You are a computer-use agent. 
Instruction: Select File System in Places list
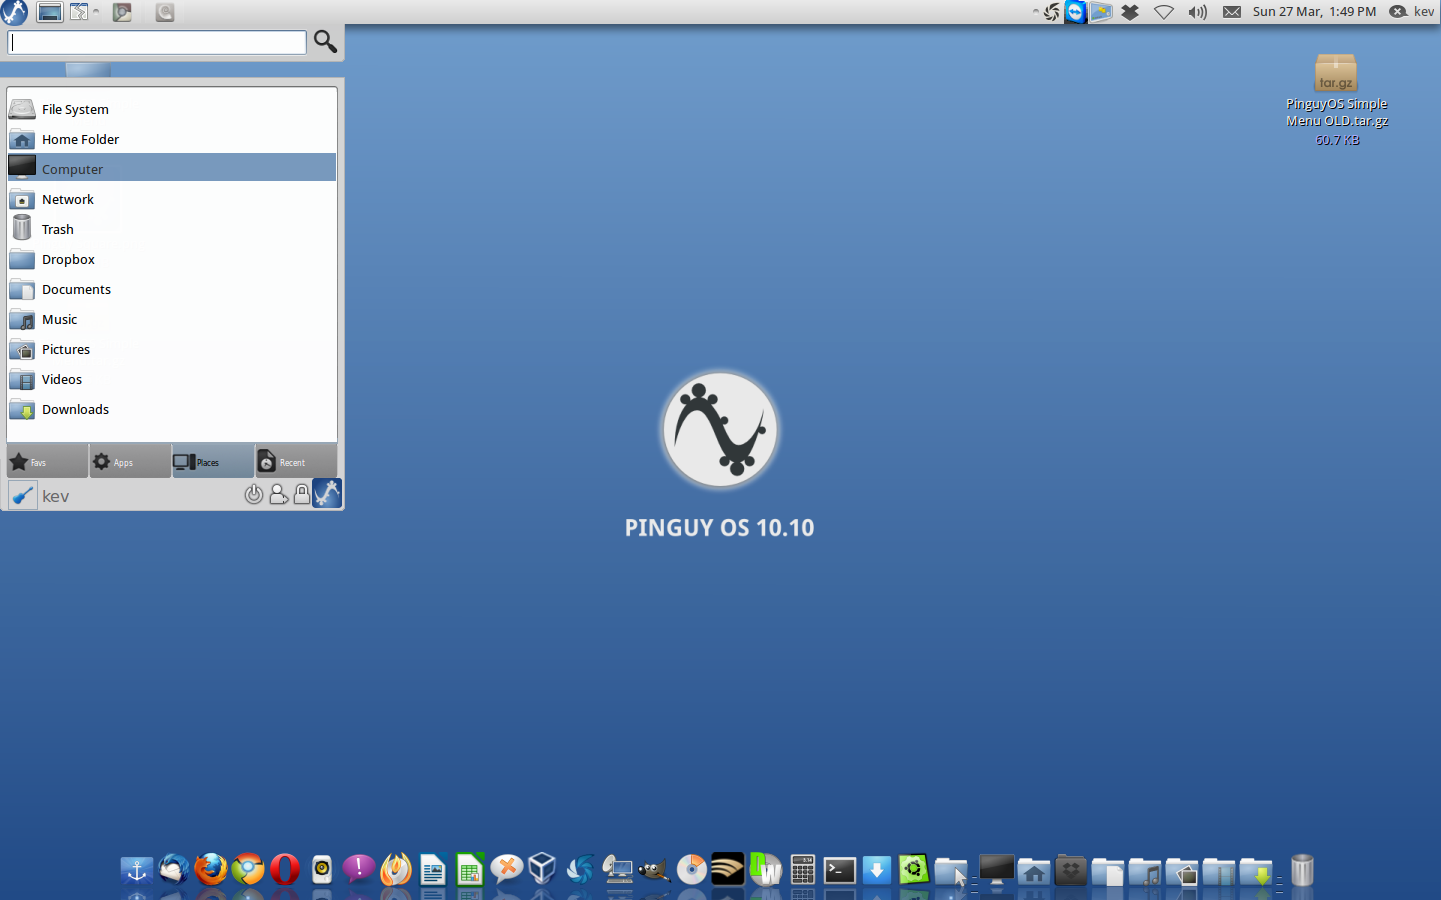click(x=172, y=109)
